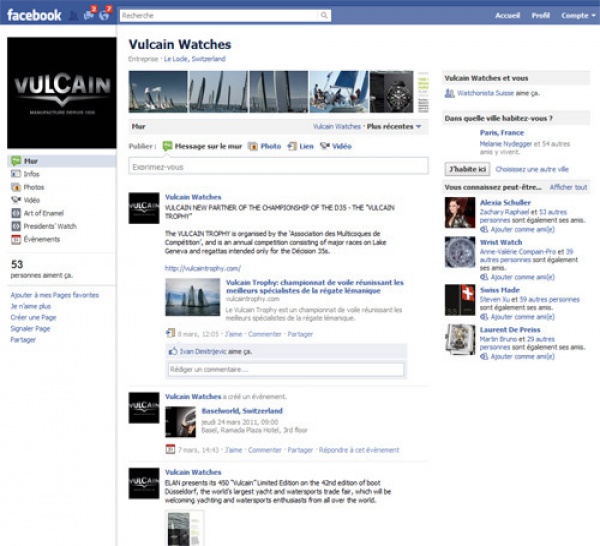Click the Je n'aime plus link
Viewport: 600px width, 546px height.
31,306
